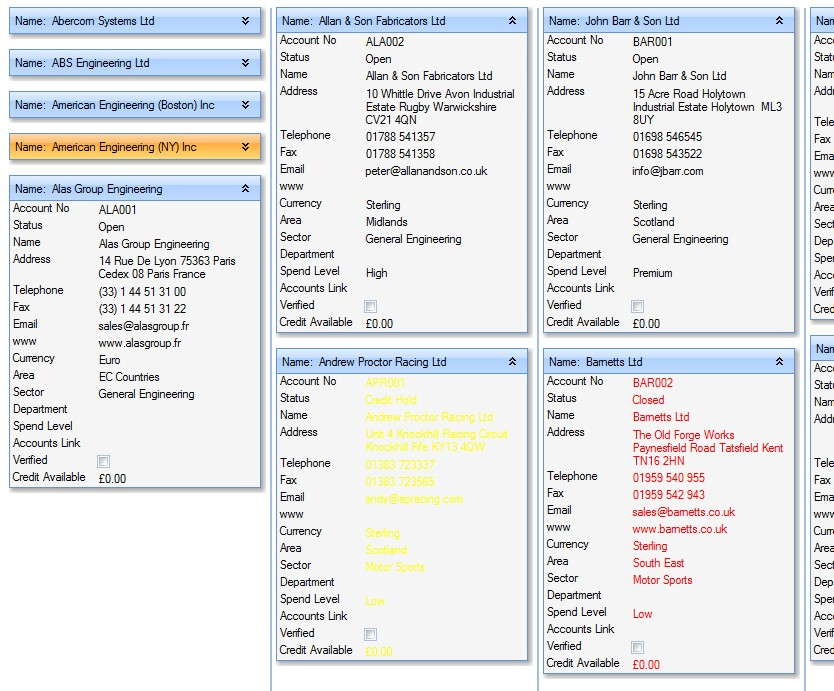The height and width of the screenshot is (691, 834).
Task: Collapse Allan & Son Fabricators Ltd card
Action: (513, 21)
